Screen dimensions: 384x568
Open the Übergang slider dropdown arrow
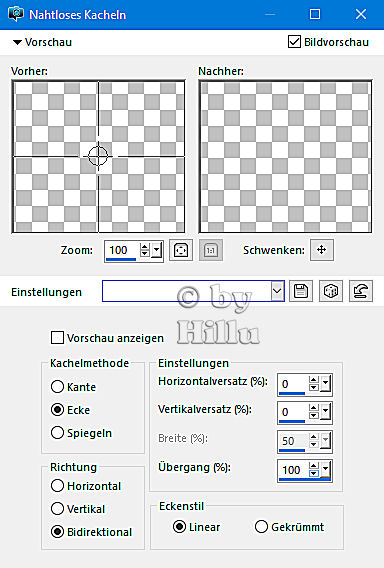point(326,469)
